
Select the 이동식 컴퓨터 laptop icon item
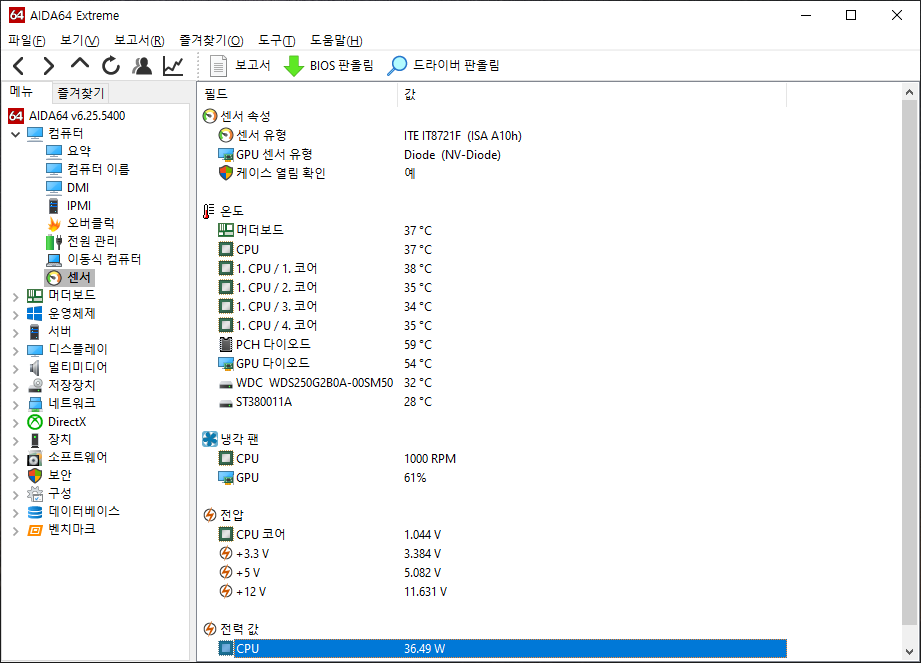pyautogui.click(x=54, y=260)
